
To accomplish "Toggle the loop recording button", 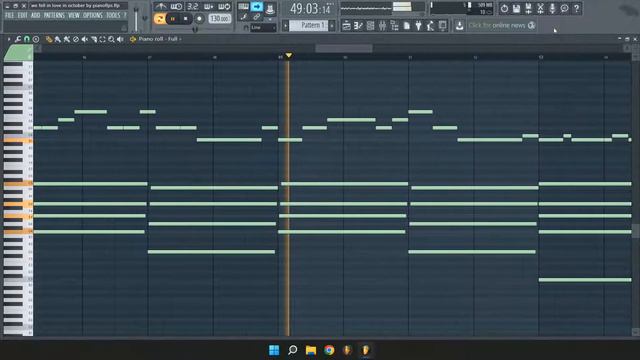I will point(224,7).
